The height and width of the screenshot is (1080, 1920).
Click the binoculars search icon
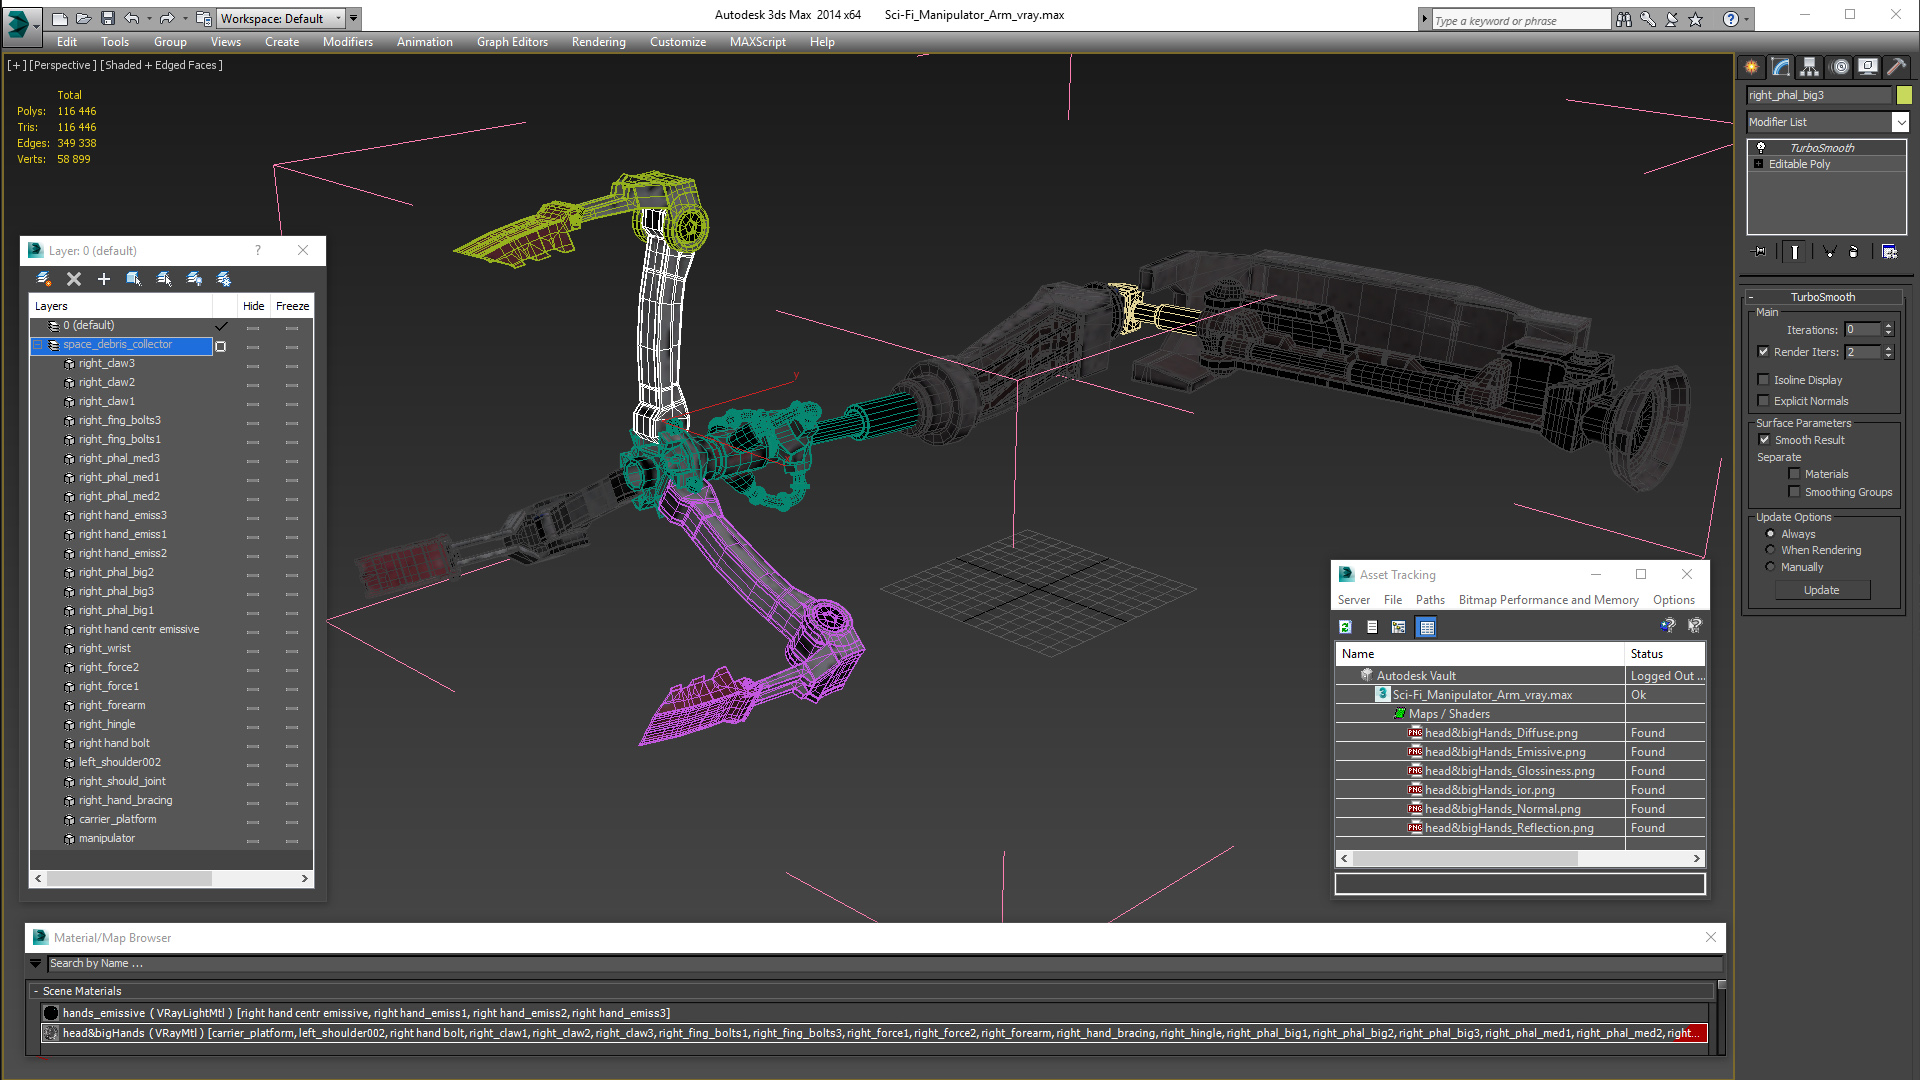click(1623, 19)
